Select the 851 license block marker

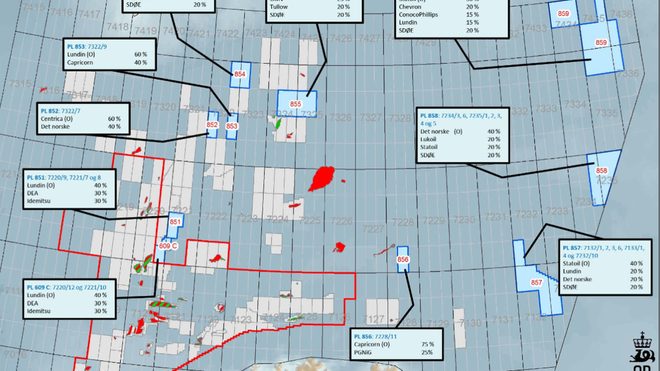pos(175,222)
